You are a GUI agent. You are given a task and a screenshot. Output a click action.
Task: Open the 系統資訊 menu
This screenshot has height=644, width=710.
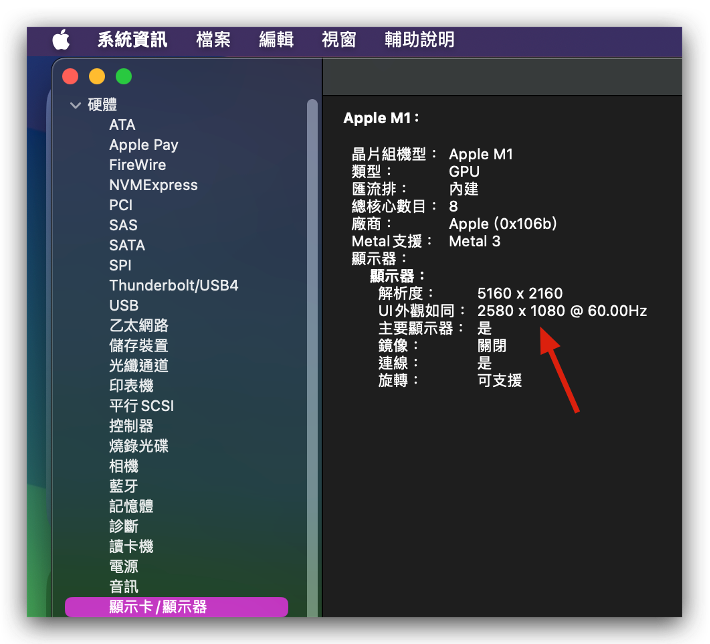pos(132,40)
